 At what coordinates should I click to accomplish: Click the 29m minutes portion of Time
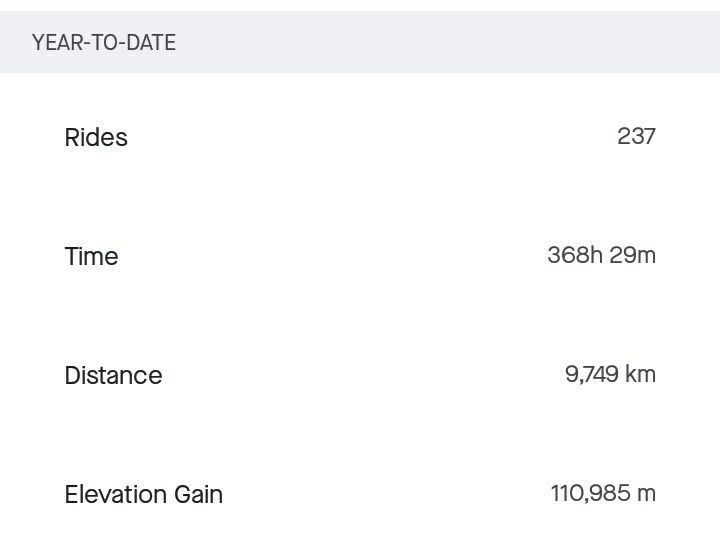(633, 255)
